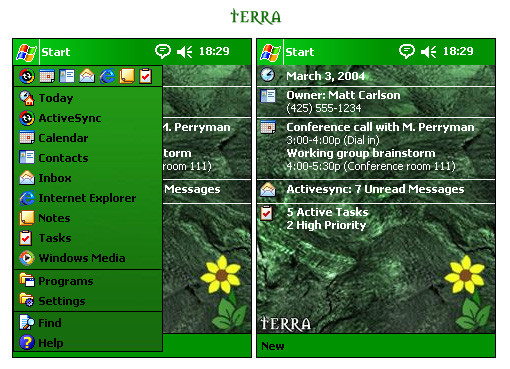Open the inbox envelope icon beside Activesync messages
The image size is (510, 369).
[x=268, y=190]
